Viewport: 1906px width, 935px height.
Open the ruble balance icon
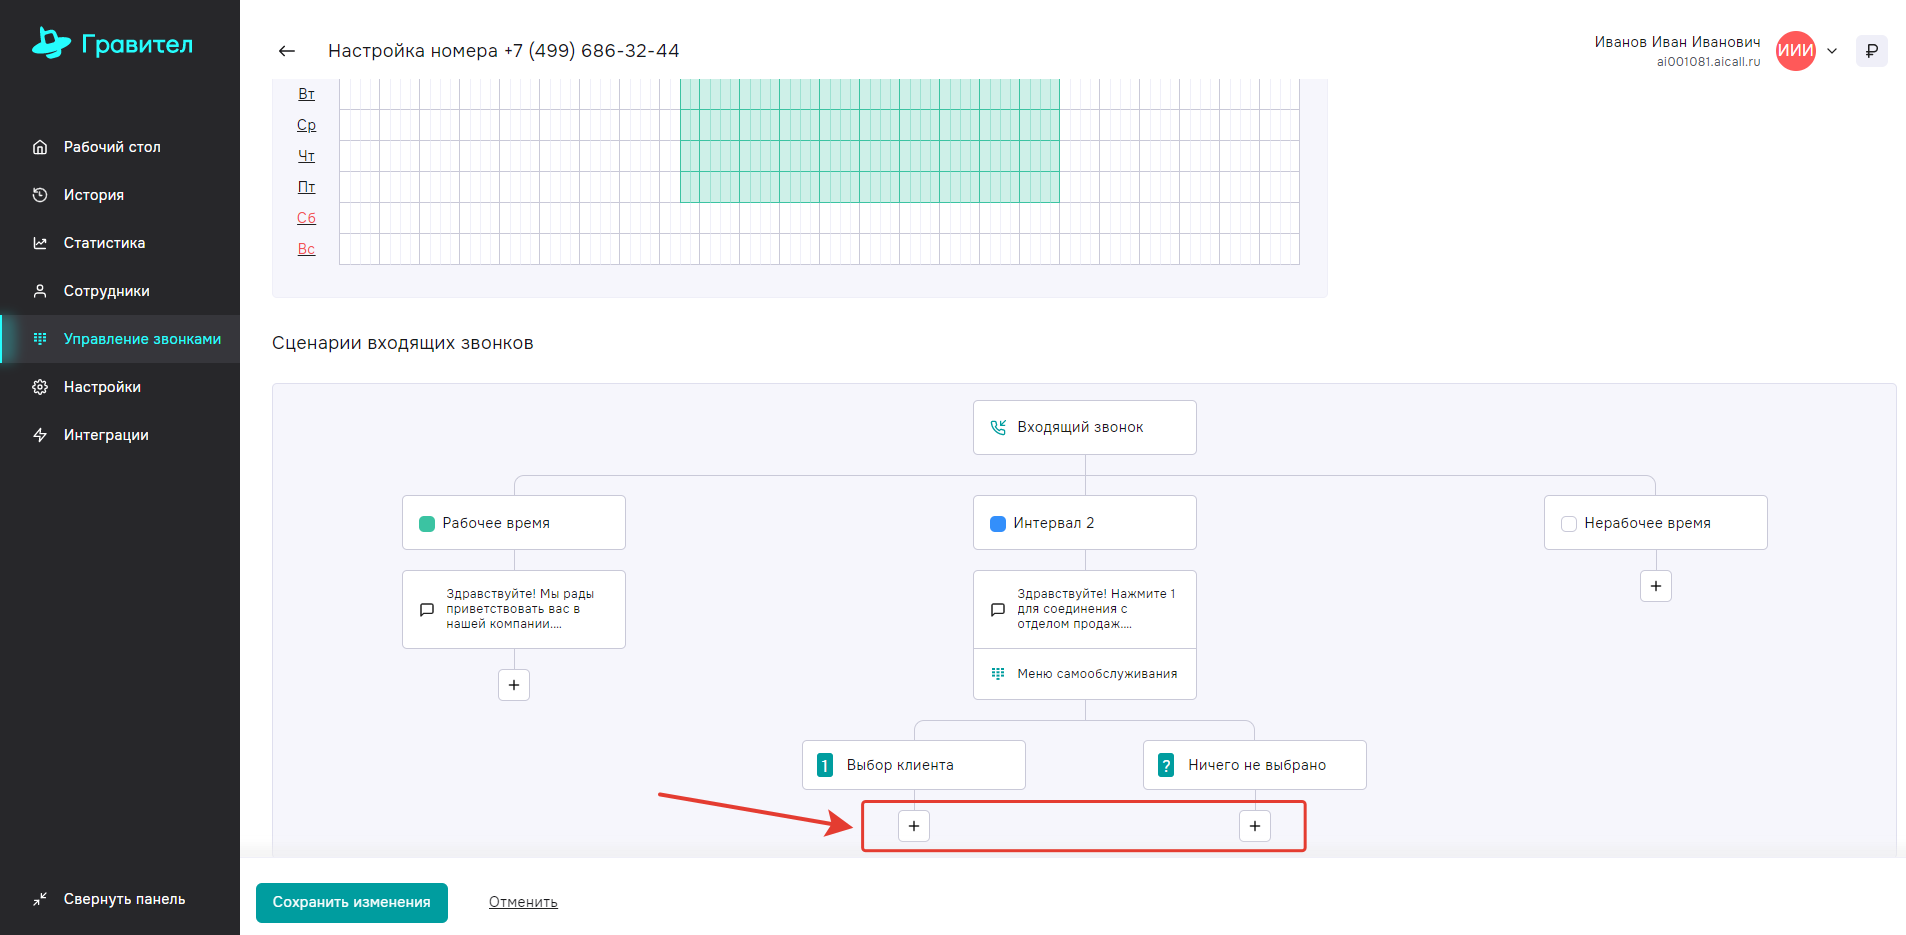pos(1871,51)
